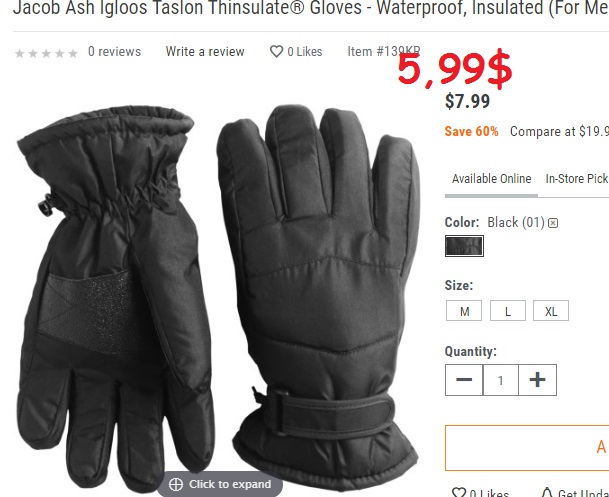Click the Get Updates bell icon
This screenshot has width=609, height=497.
pos(546,492)
